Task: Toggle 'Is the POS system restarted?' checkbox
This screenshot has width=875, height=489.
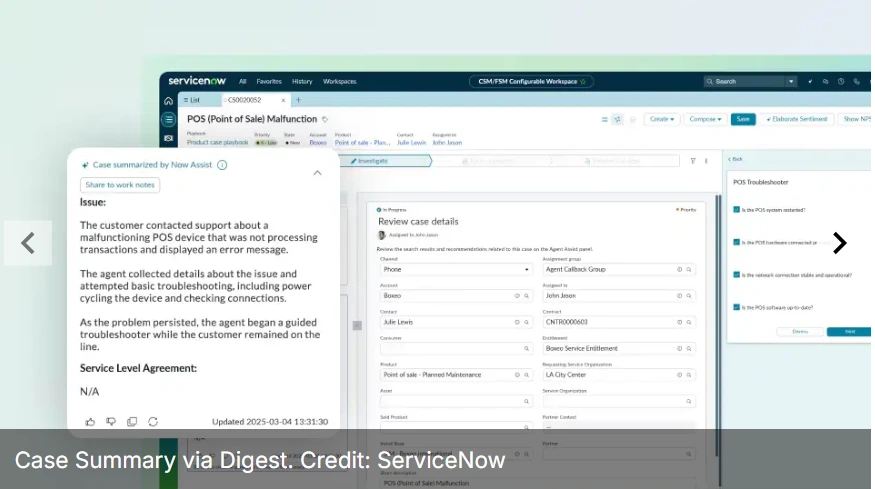Action: click(x=737, y=210)
